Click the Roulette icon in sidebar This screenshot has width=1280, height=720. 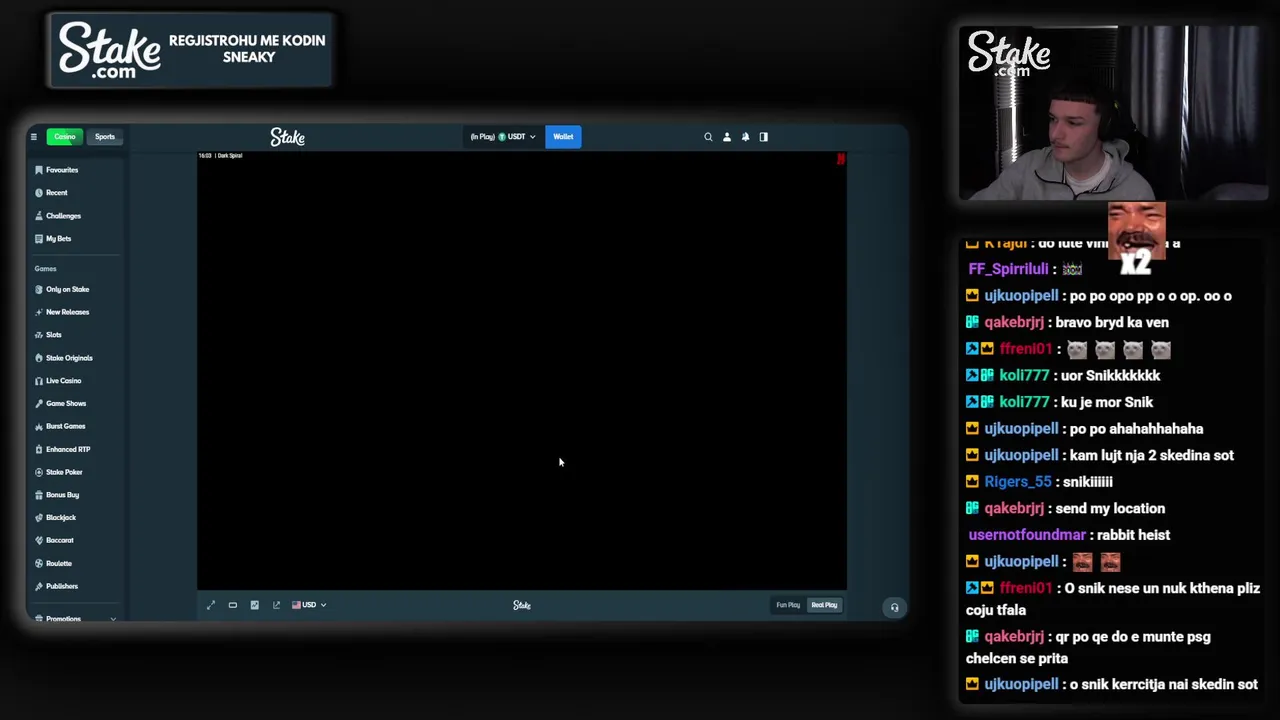click(x=39, y=563)
